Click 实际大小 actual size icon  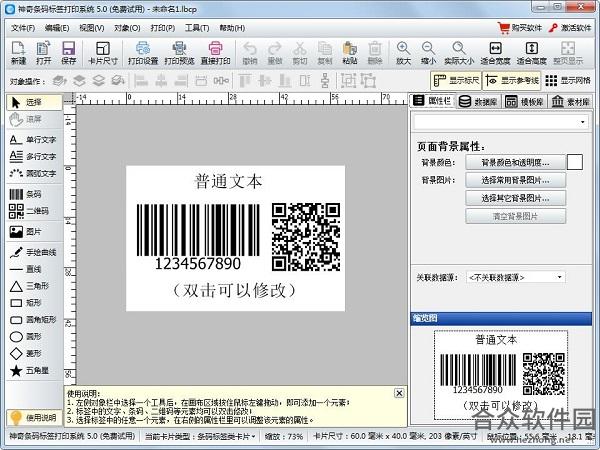[459, 53]
